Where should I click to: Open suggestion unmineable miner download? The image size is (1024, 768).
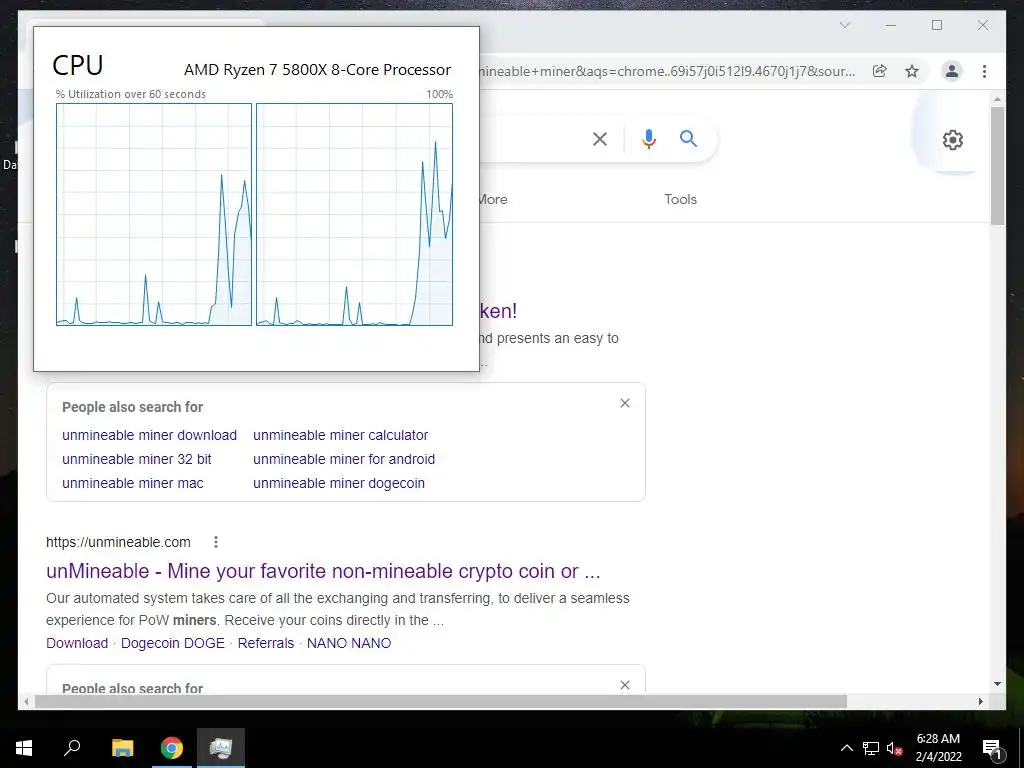pyautogui.click(x=150, y=435)
